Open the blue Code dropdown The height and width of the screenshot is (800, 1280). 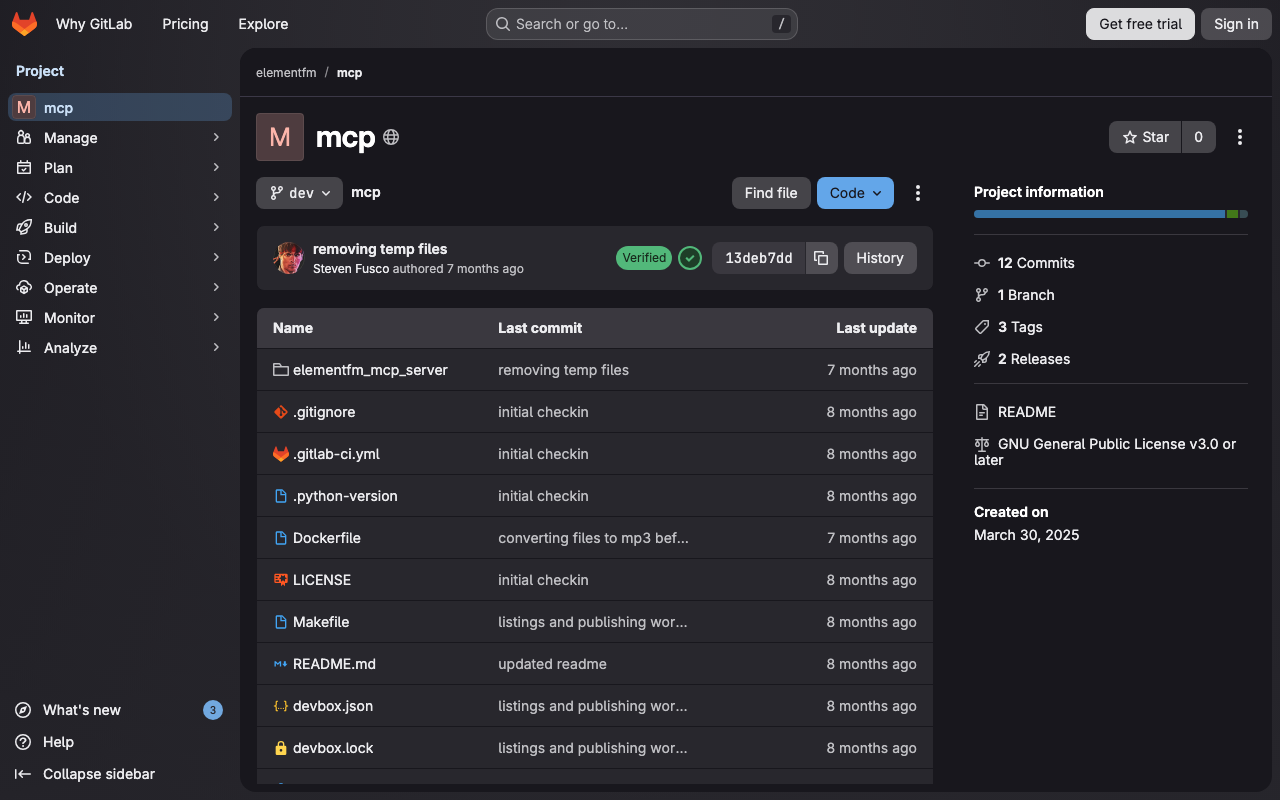pyautogui.click(x=855, y=193)
